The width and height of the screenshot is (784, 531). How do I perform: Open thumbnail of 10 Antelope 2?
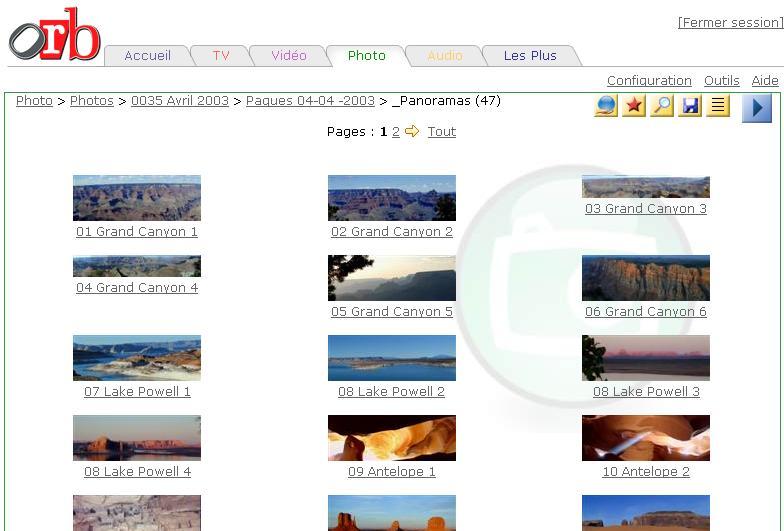pyautogui.click(x=646, y=438)
